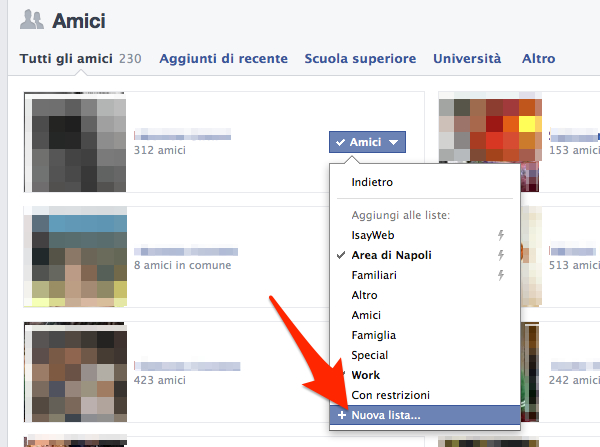Click lightning icon next to Familiari
The width and height of the screenshot is (600, 447).
(501, 275)
